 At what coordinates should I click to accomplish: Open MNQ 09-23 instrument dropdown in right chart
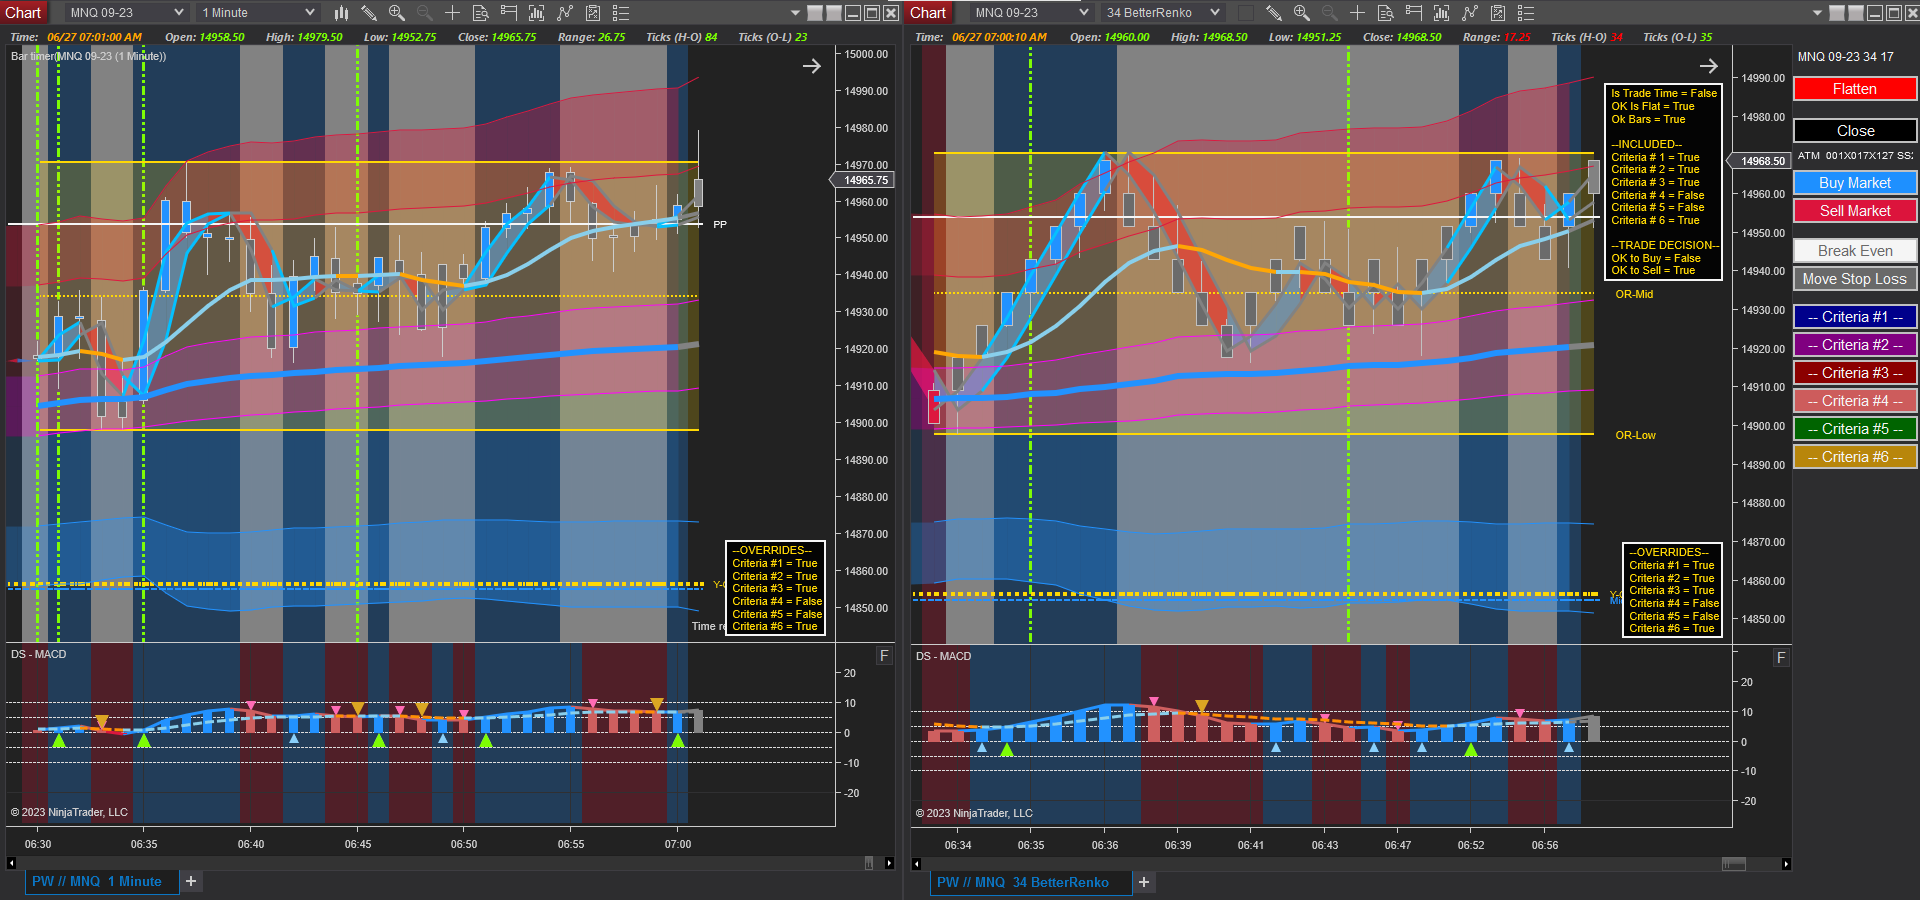(x=1031, y=13)
